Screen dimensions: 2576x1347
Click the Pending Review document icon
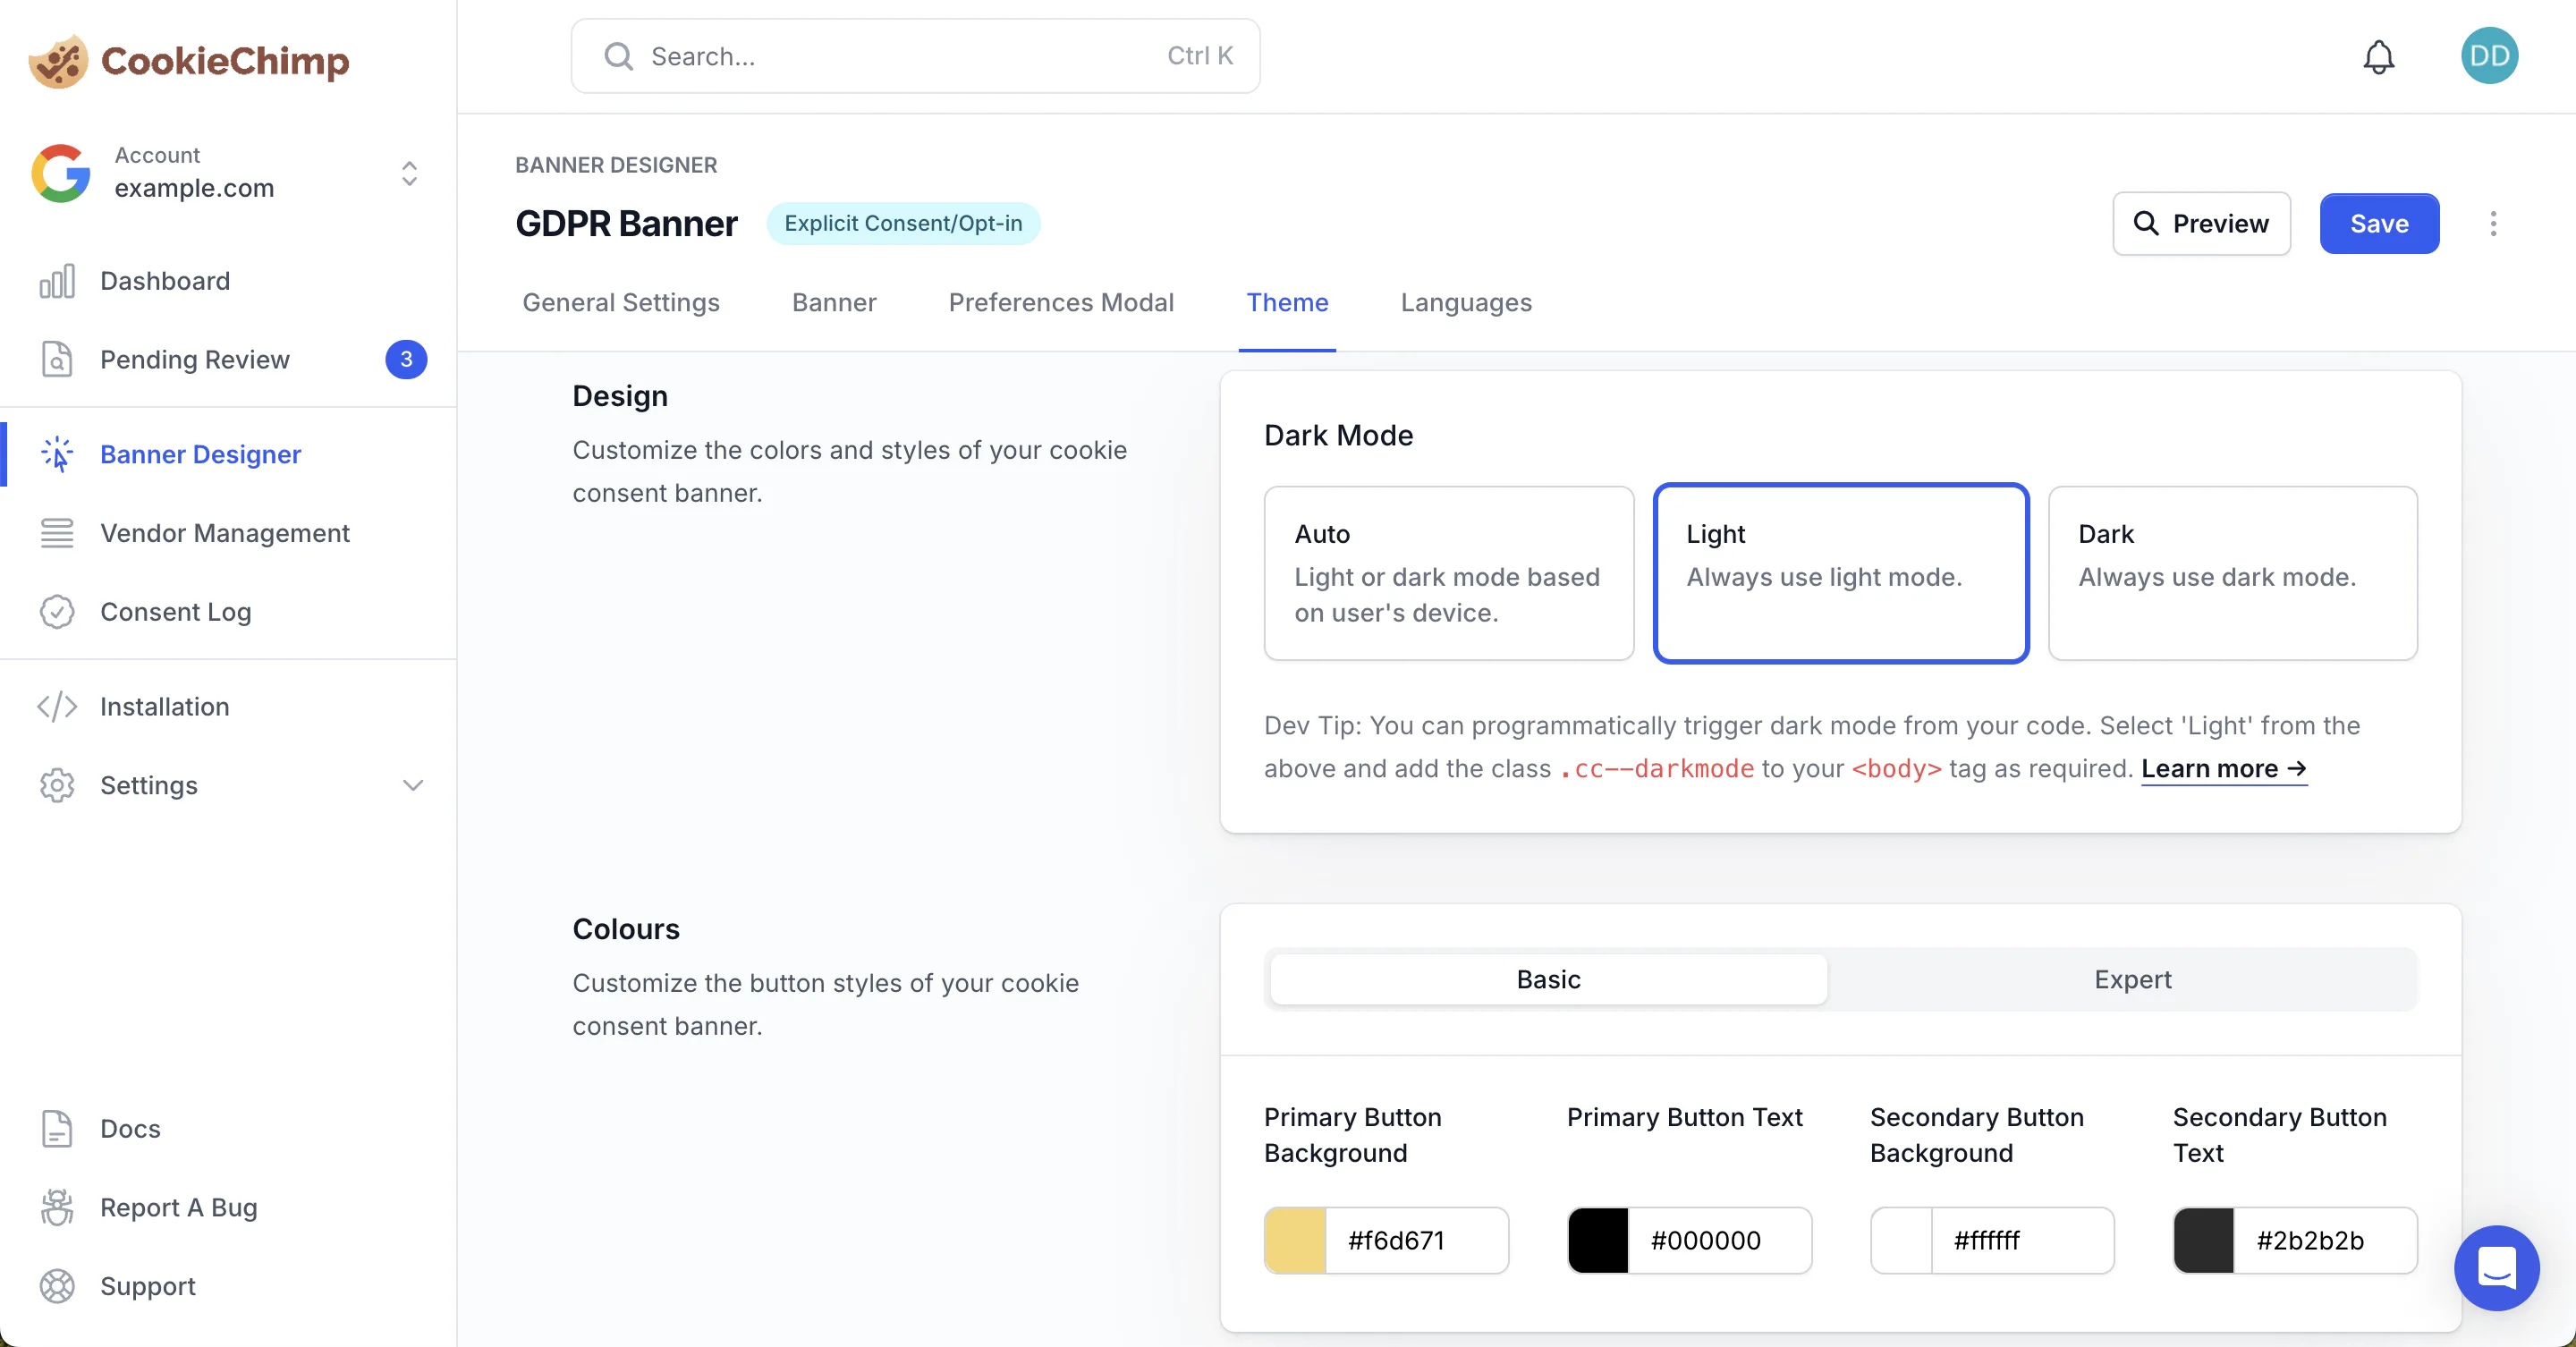coord(57,359)
